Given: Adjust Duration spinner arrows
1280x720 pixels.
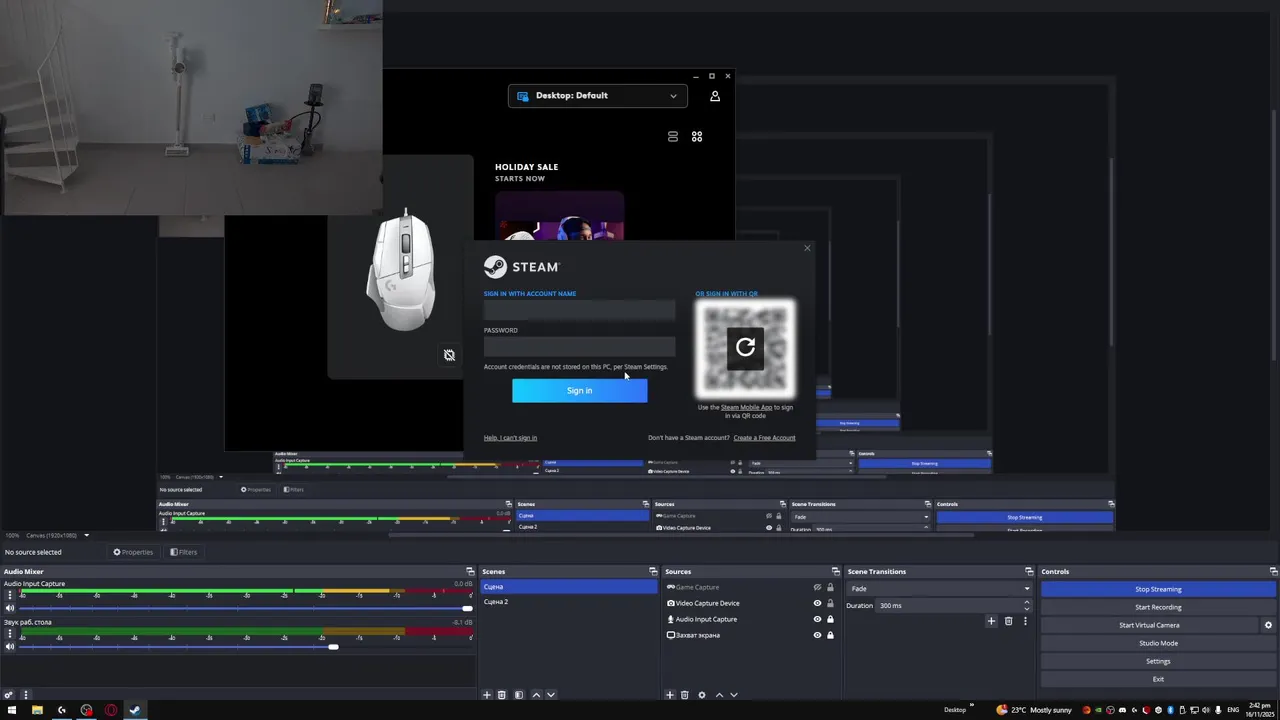Looking at the screenshot, I should point(1026,605).
